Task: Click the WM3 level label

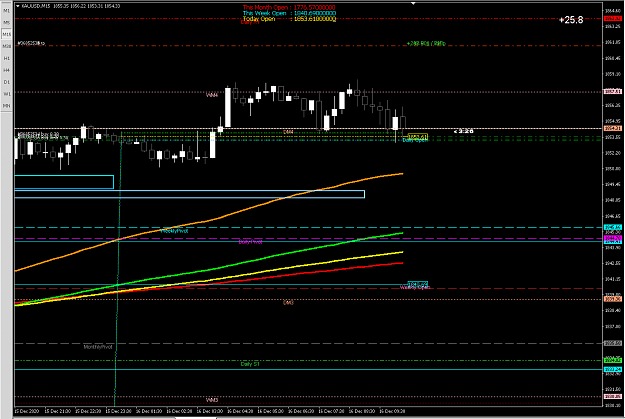Action: [212, 400]
